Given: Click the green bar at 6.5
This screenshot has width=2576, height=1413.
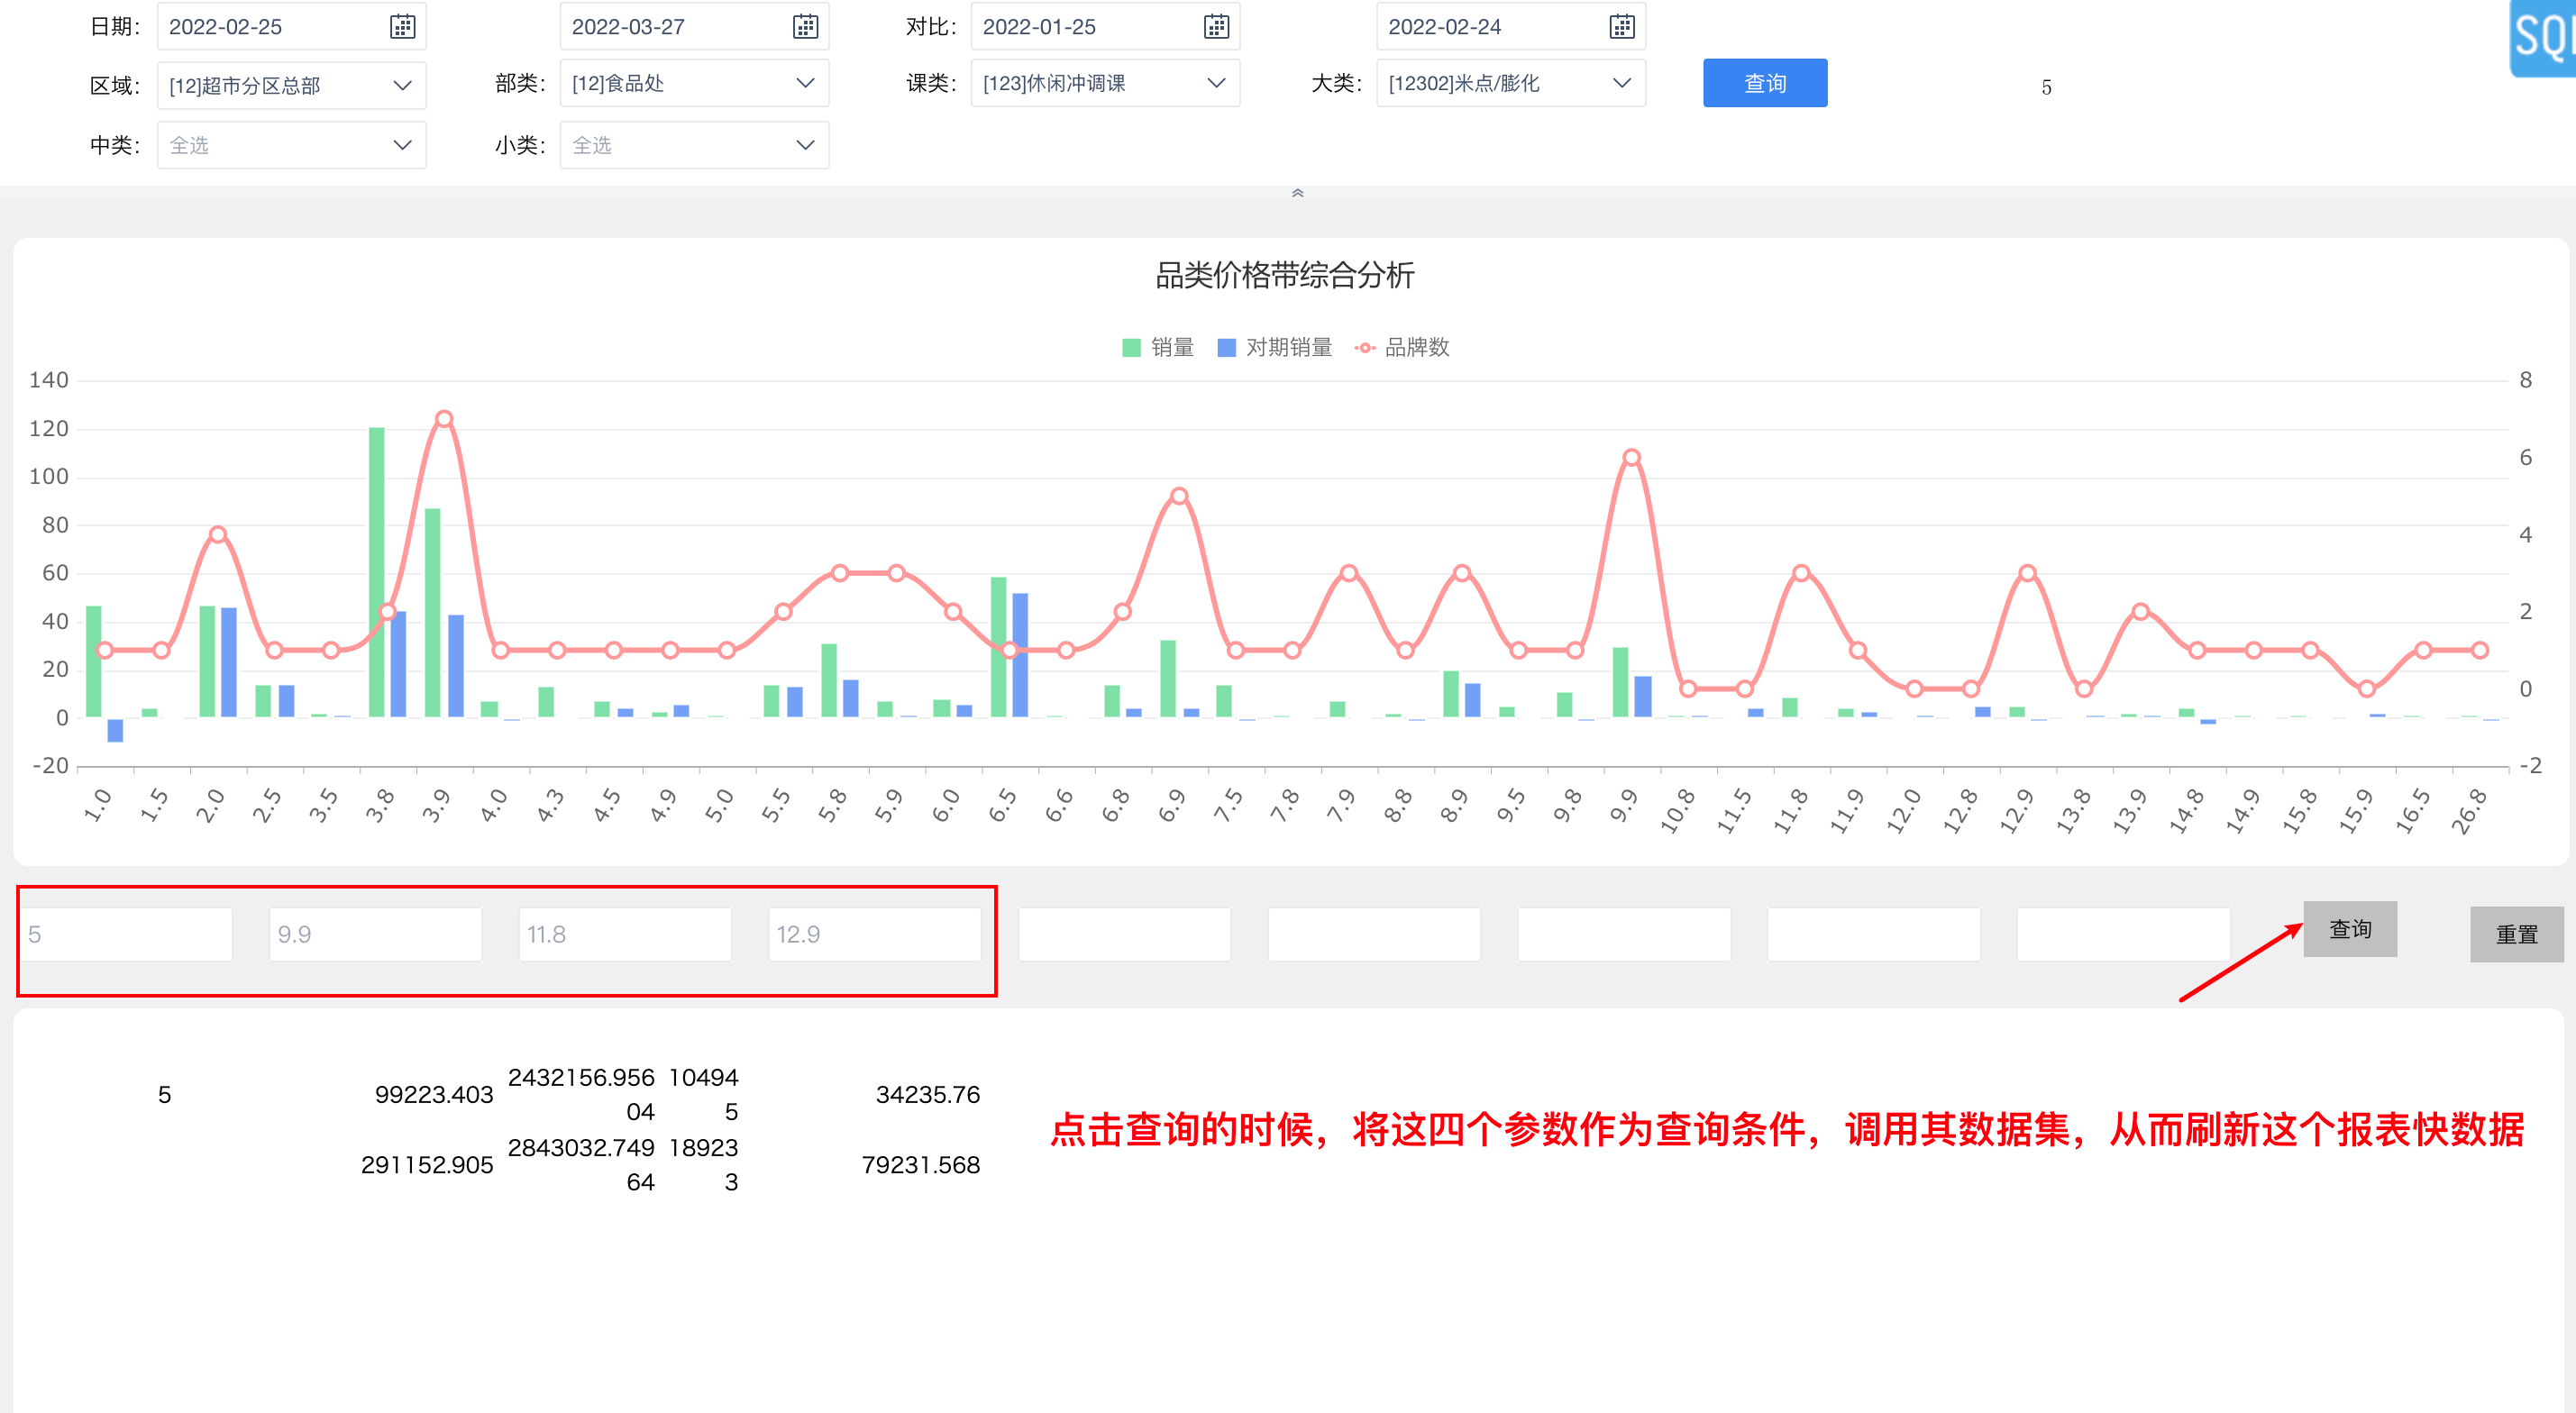Looking at the screenshot, I should tap(998, 647).
